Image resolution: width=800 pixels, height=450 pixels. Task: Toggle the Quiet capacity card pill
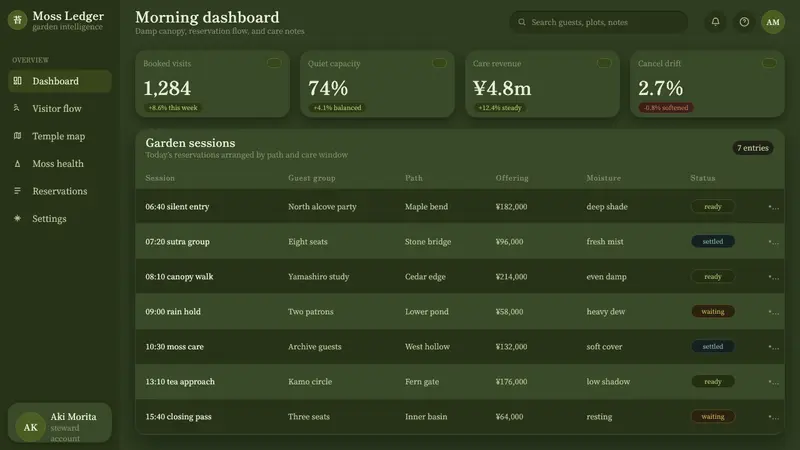[439, 63]
